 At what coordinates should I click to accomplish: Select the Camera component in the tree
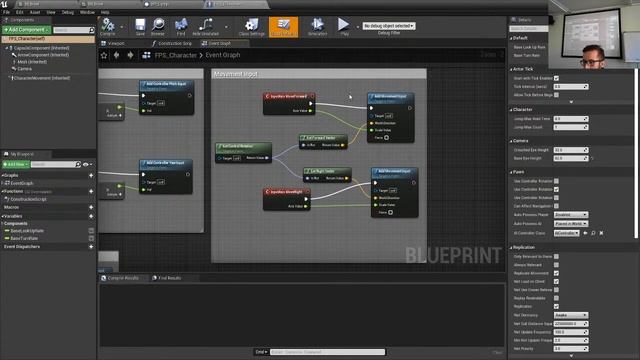tap(24, 69)
